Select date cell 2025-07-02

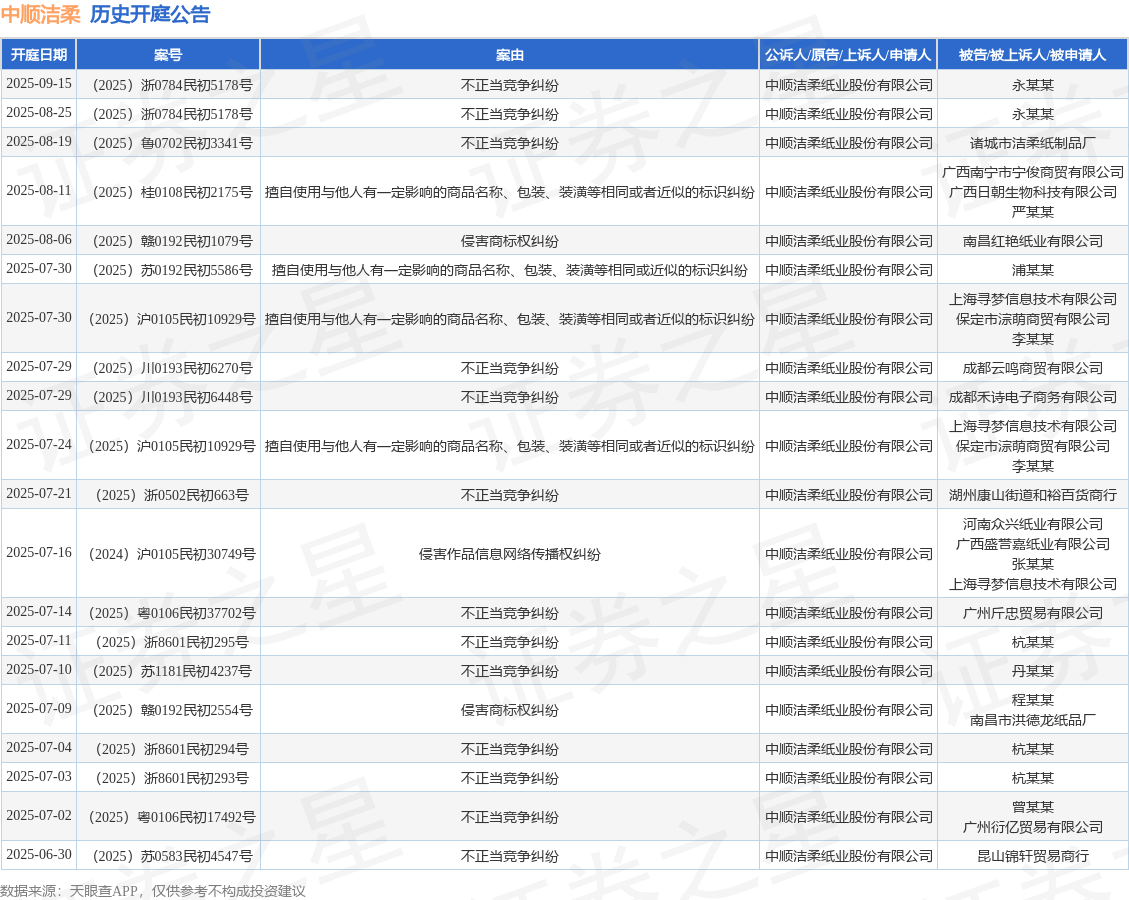[x=39, y=816]
